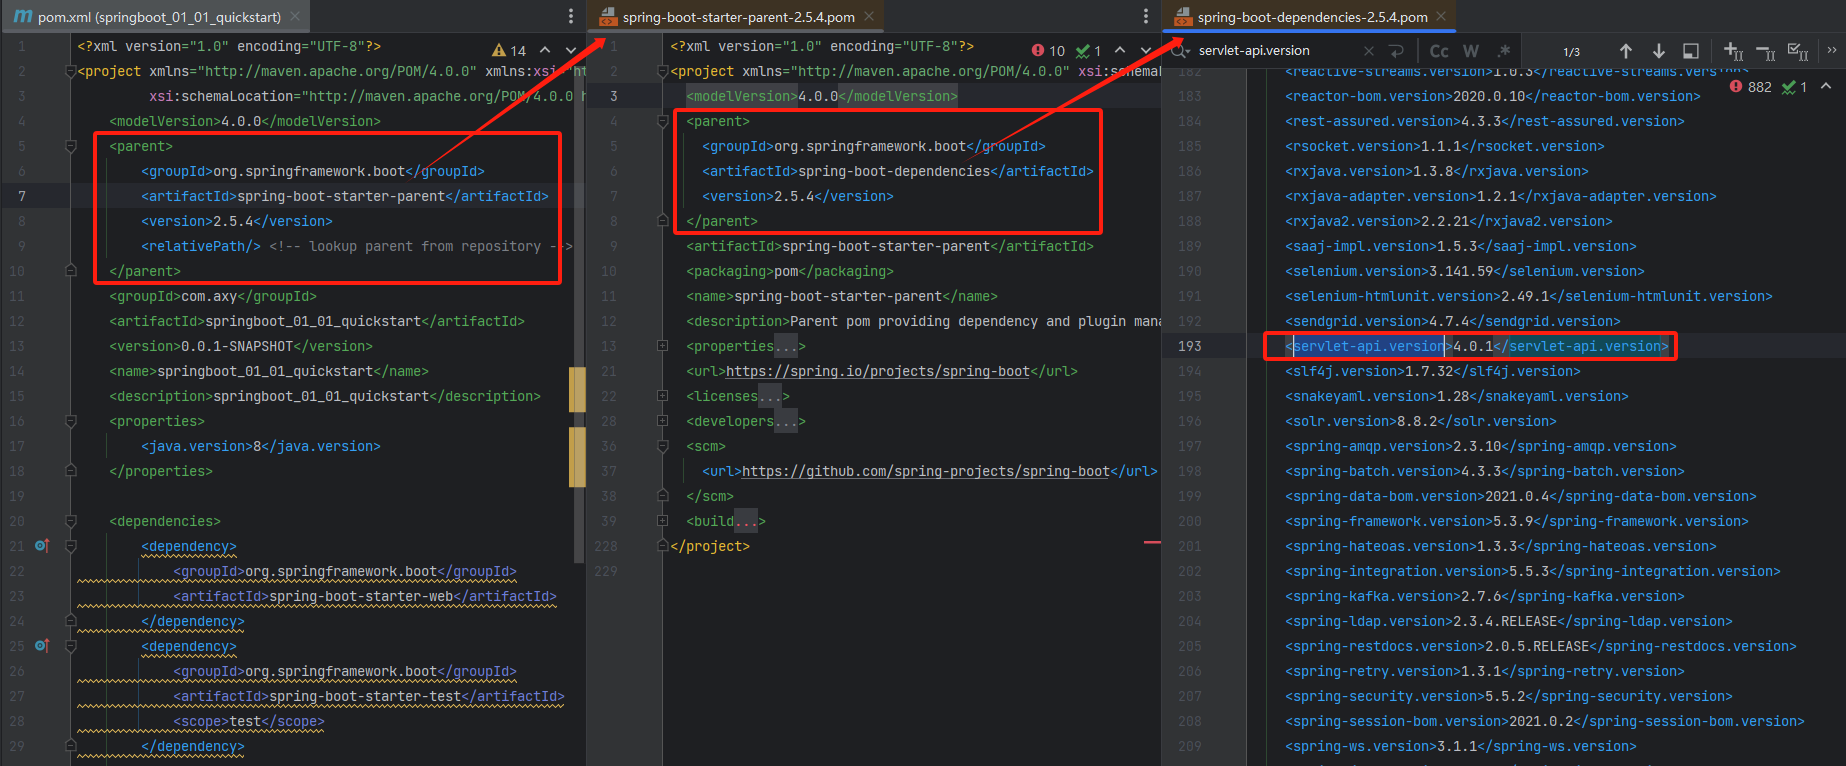Click groupId com.axy line in pom.xml

(x=213, y=296)
